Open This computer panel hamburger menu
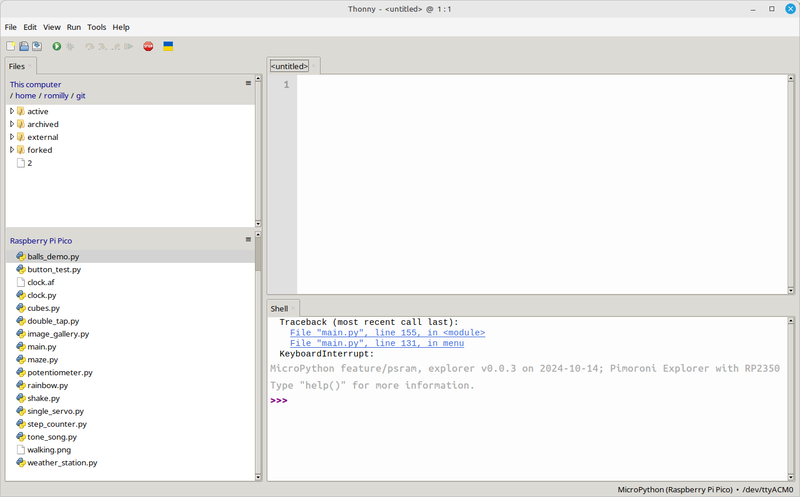Viewport: 800px width, 497px height. [x=248, y=84]
